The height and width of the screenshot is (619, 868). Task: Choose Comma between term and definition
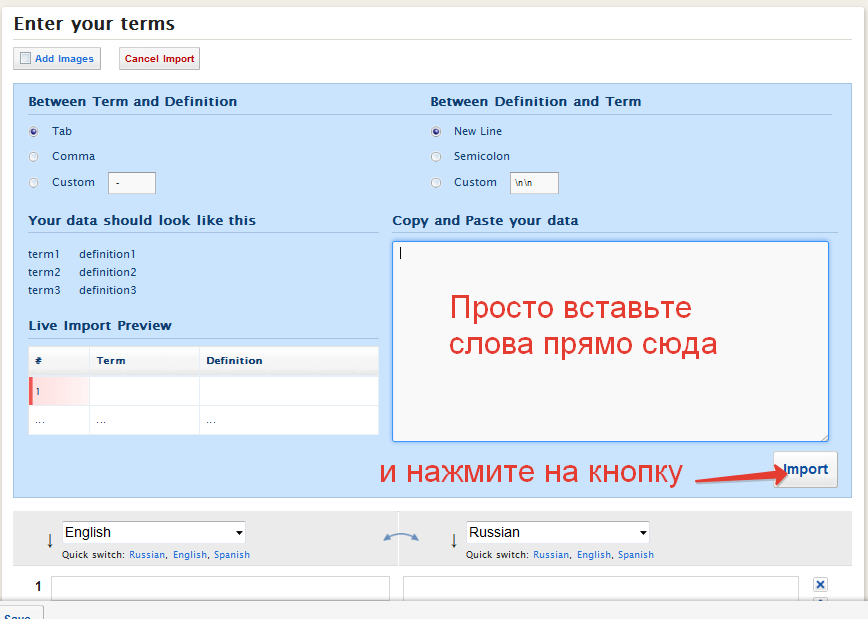pos(34,157)
